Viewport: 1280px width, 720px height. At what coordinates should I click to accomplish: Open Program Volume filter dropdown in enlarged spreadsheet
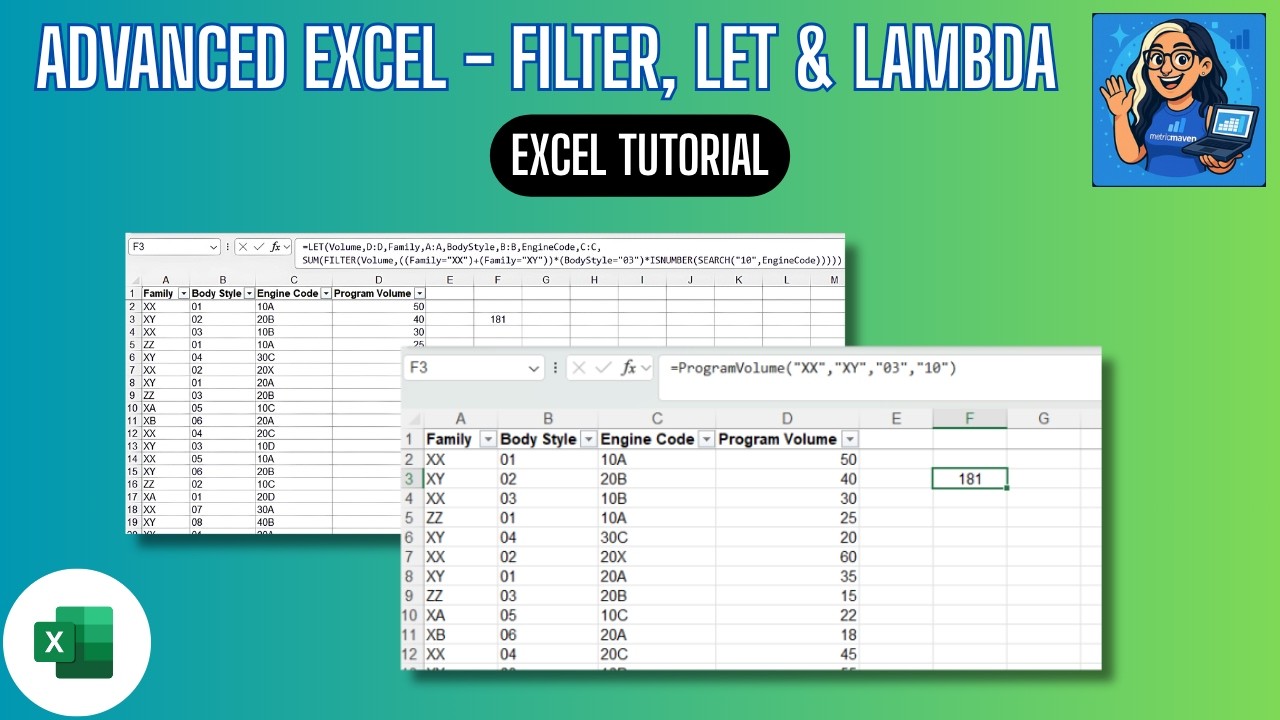click(850, 439)
